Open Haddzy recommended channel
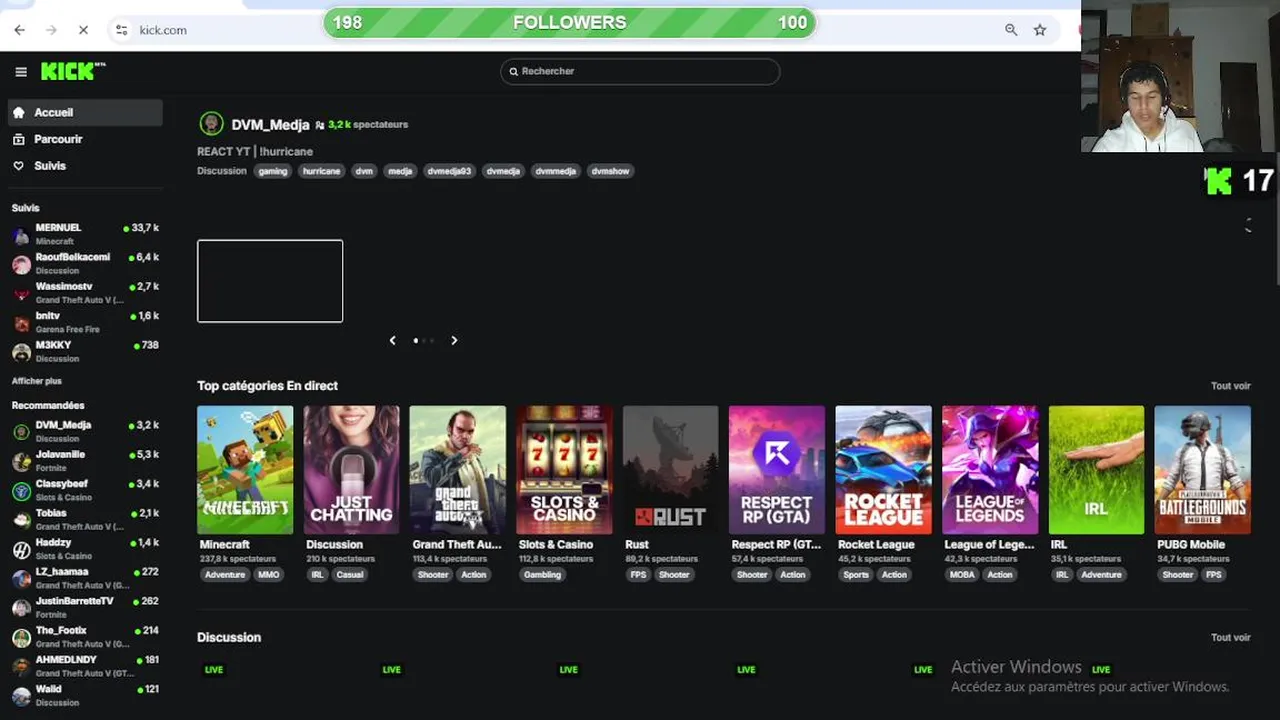This screenshot has height=720, width=1280. pos(85,548)
